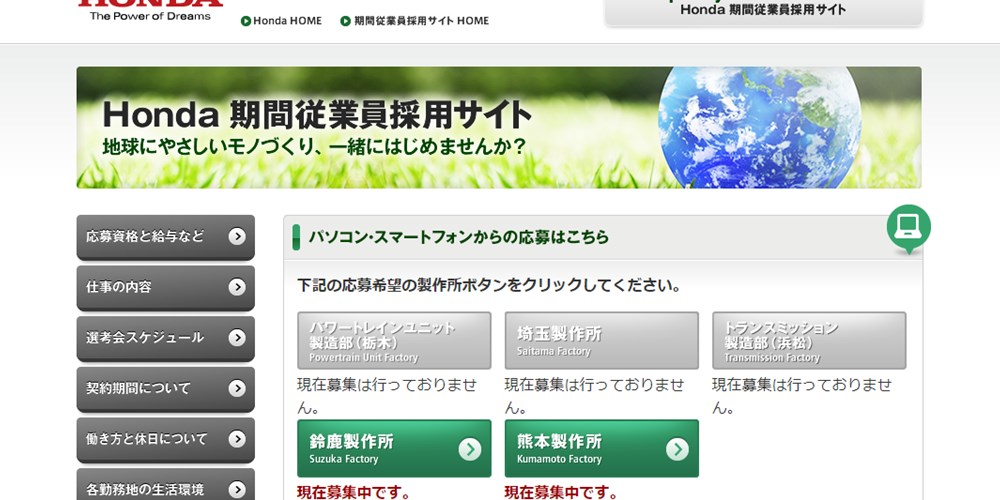
Task: Click the hero banner with the globe
Action: 499,128
